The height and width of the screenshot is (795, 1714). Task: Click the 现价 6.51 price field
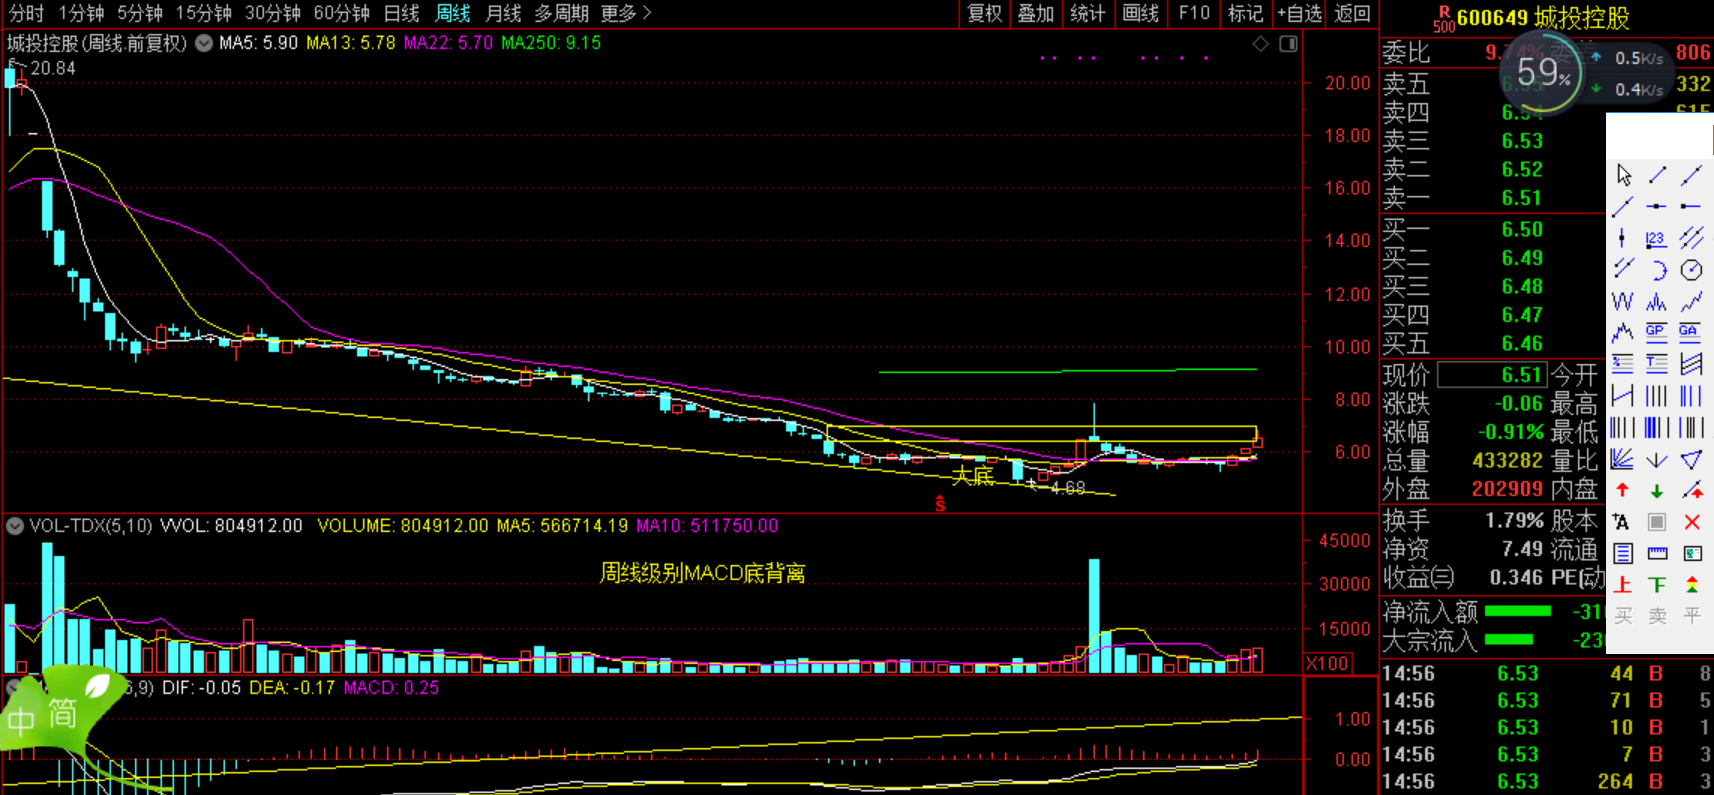pyautogui.click(x=1491, y=375)
